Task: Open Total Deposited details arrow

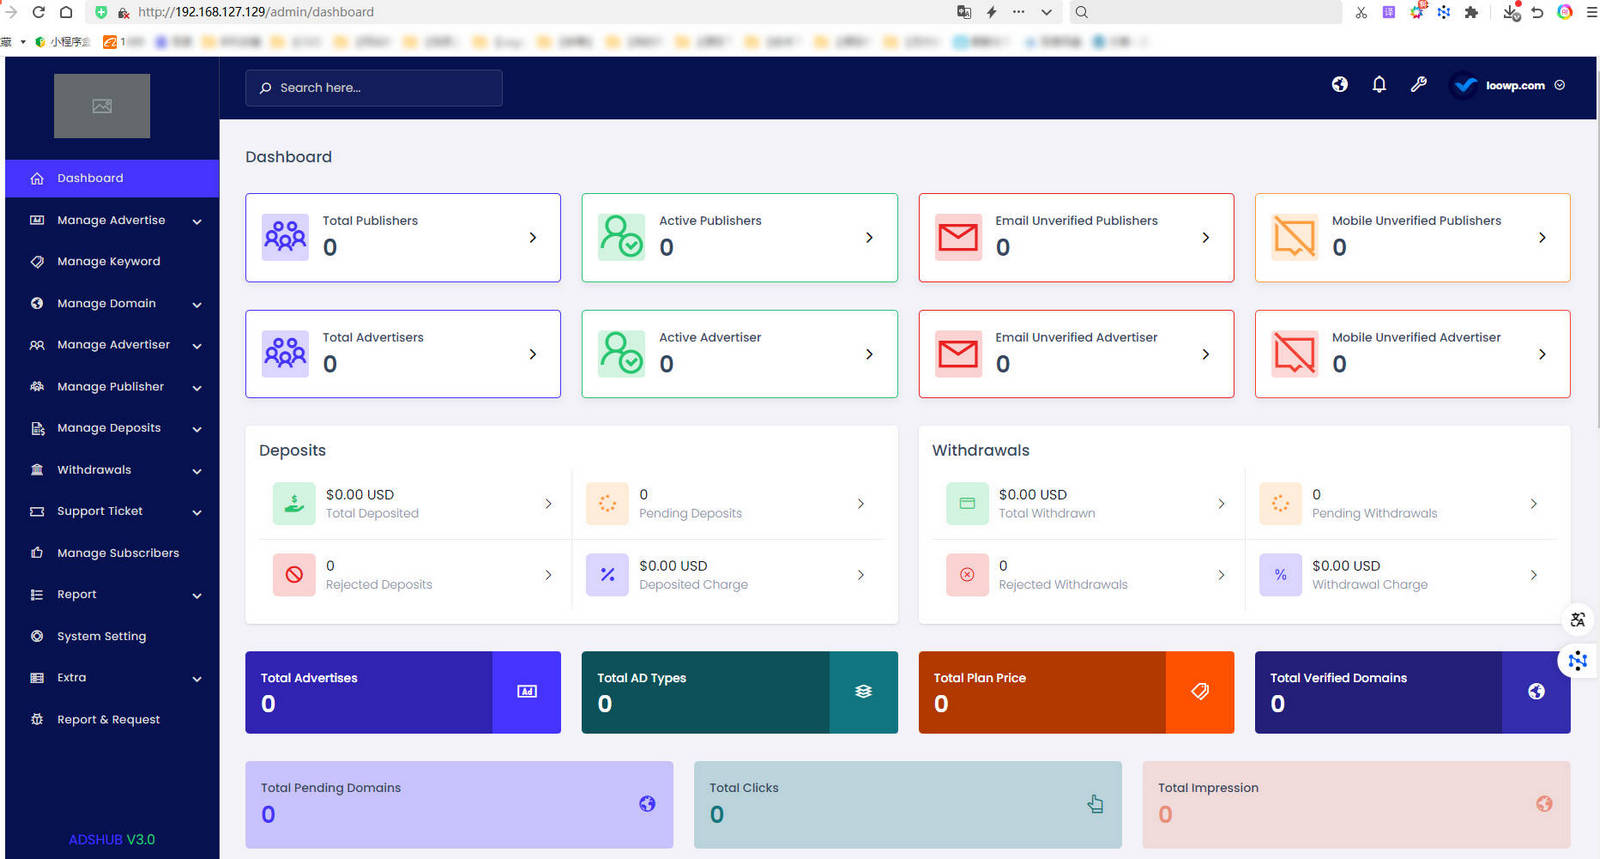Action: click(x=548, y=504)
